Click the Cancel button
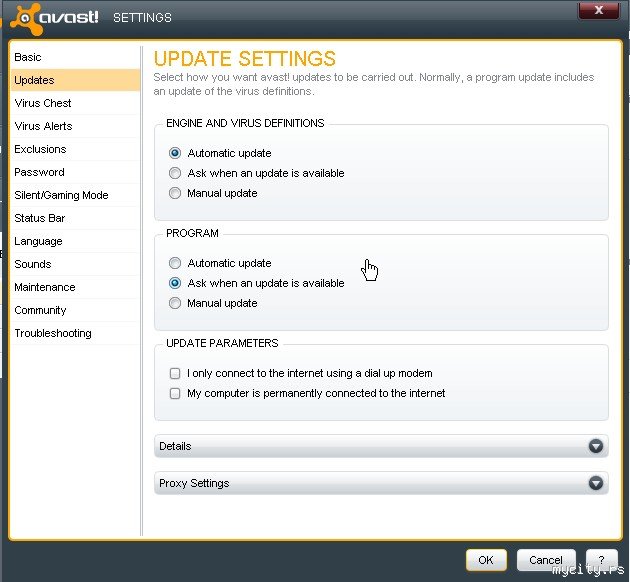630x582 pixels. [546, 560]
